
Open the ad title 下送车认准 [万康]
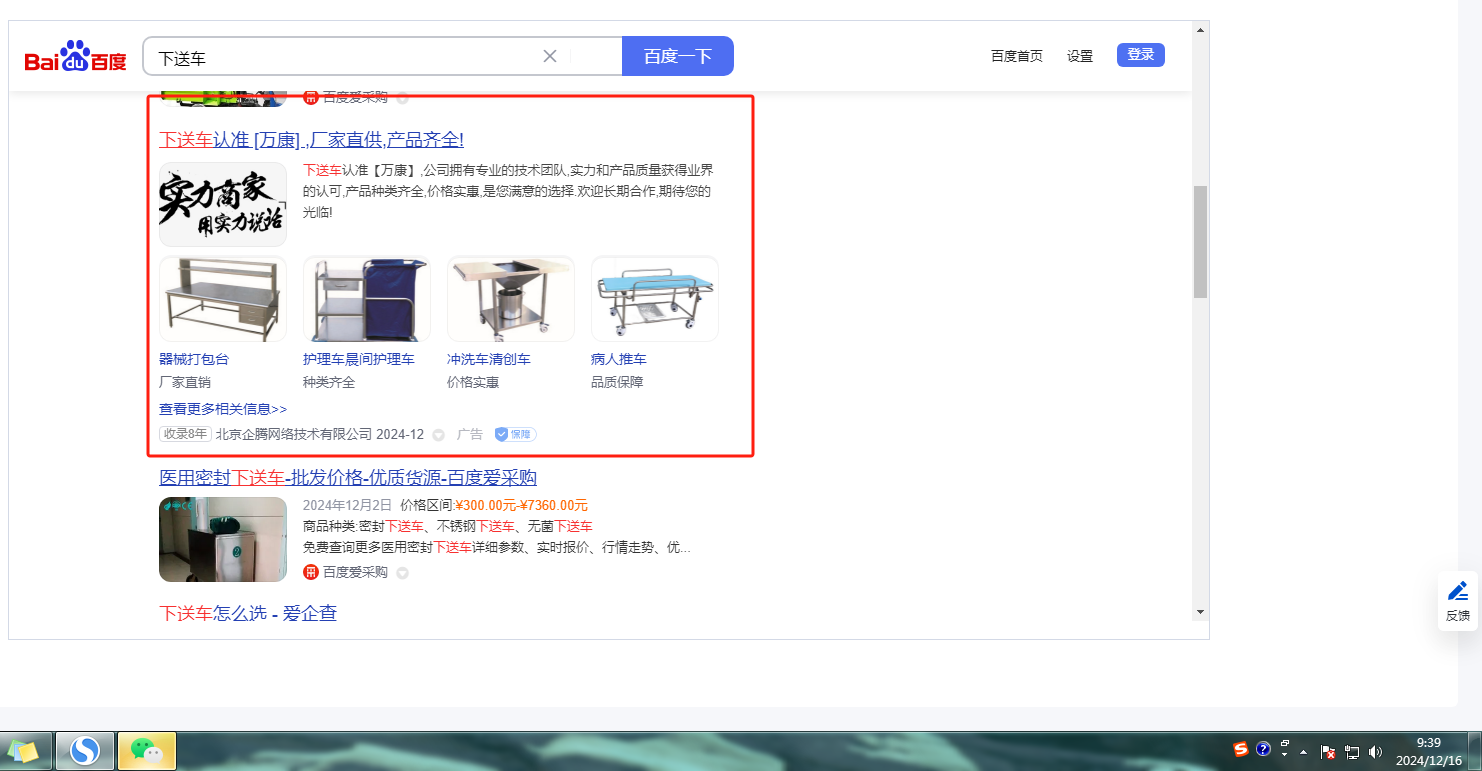(x=311, y=139)
